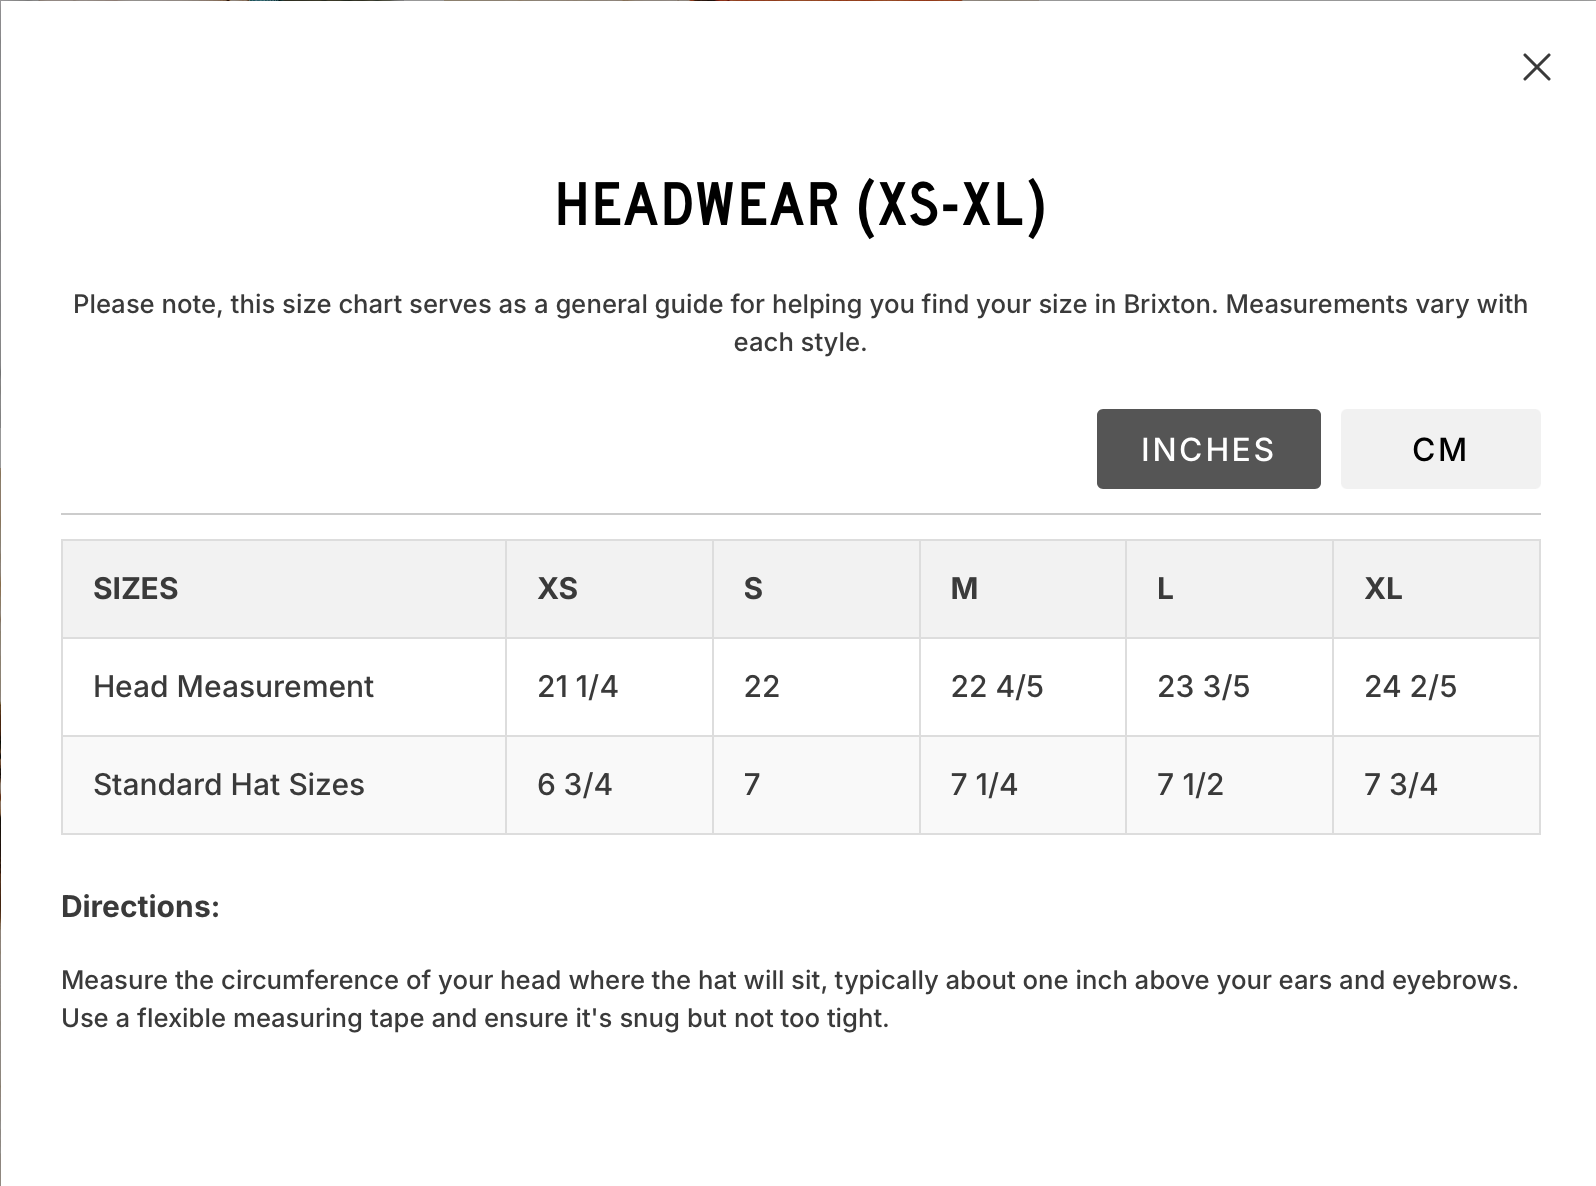Switch measurements to CM
The image size is (1596, 1186).
pos(1439,449)
